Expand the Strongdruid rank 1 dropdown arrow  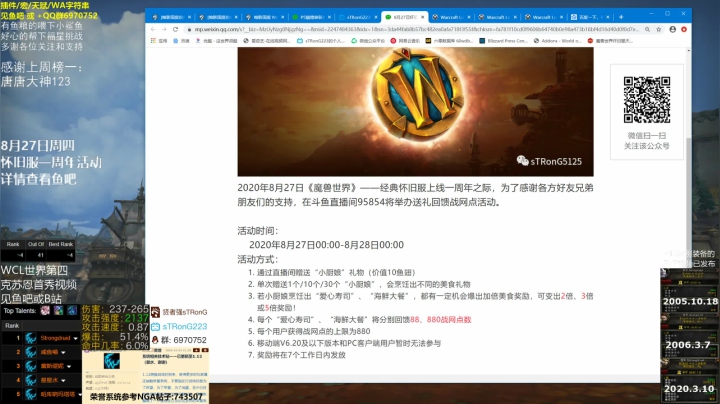pos(75,338)
